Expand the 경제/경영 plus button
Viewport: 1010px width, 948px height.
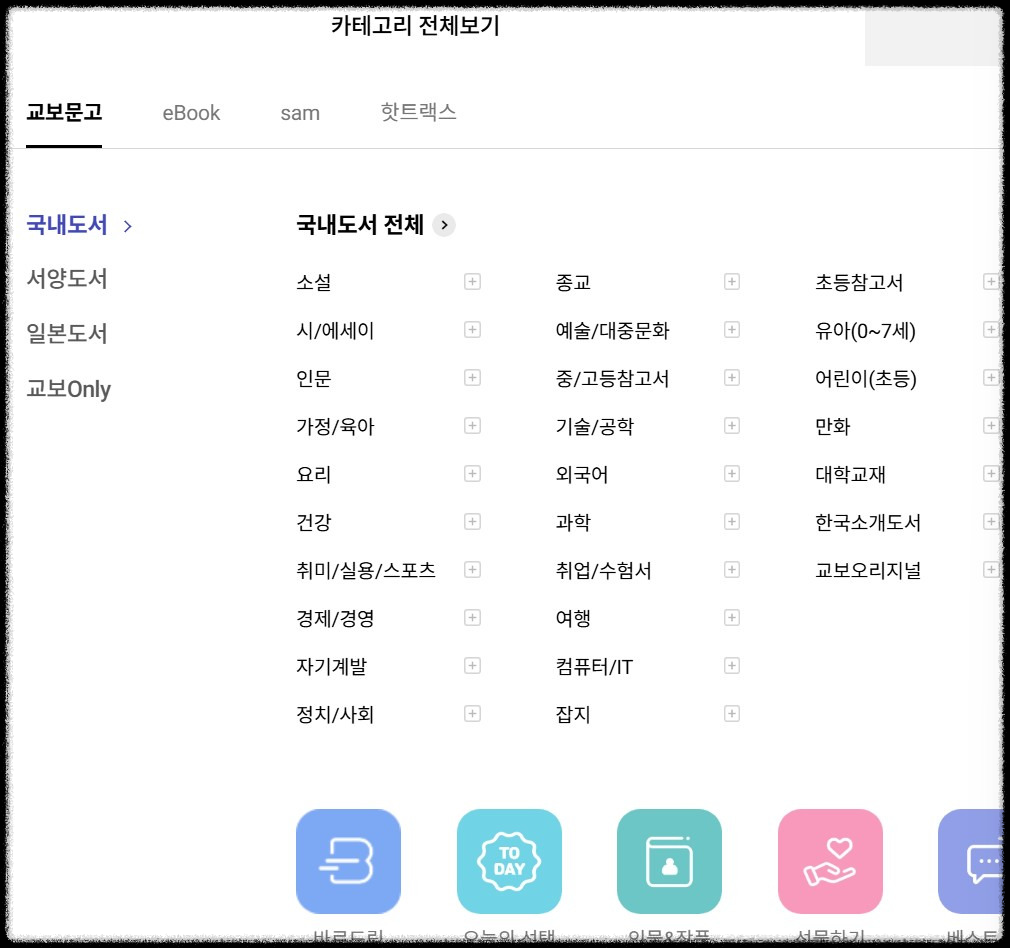coord(472,618)
